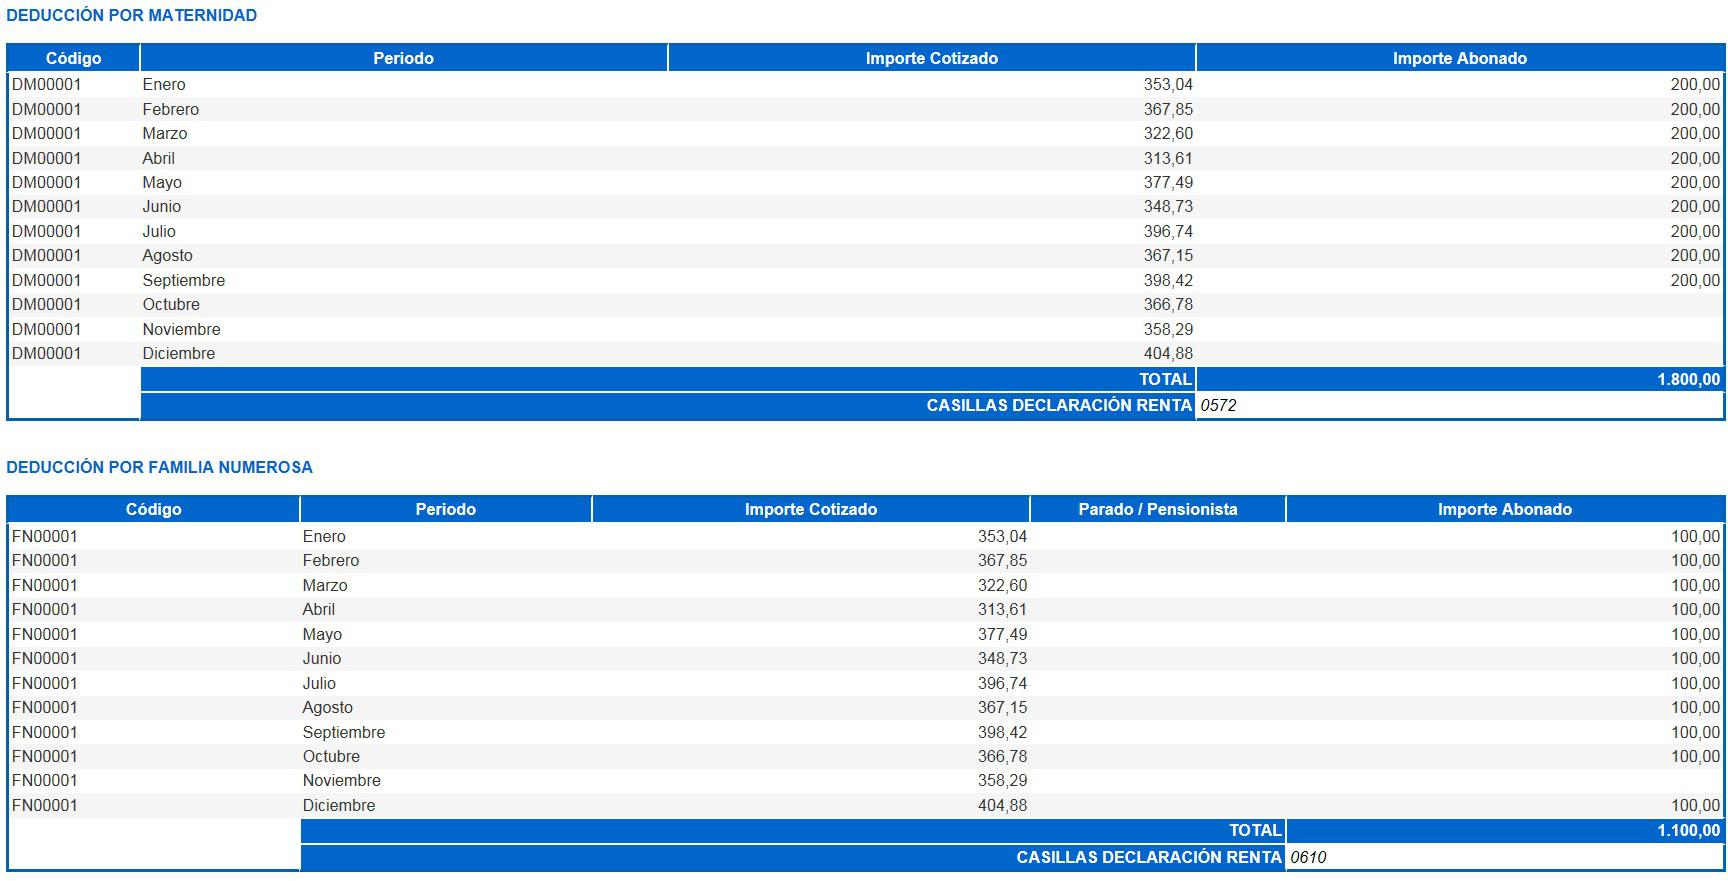Screen dimensions: 1728x881
Task: Click the DM00001 code in the Enero row
Action: (x=46, y=85)
